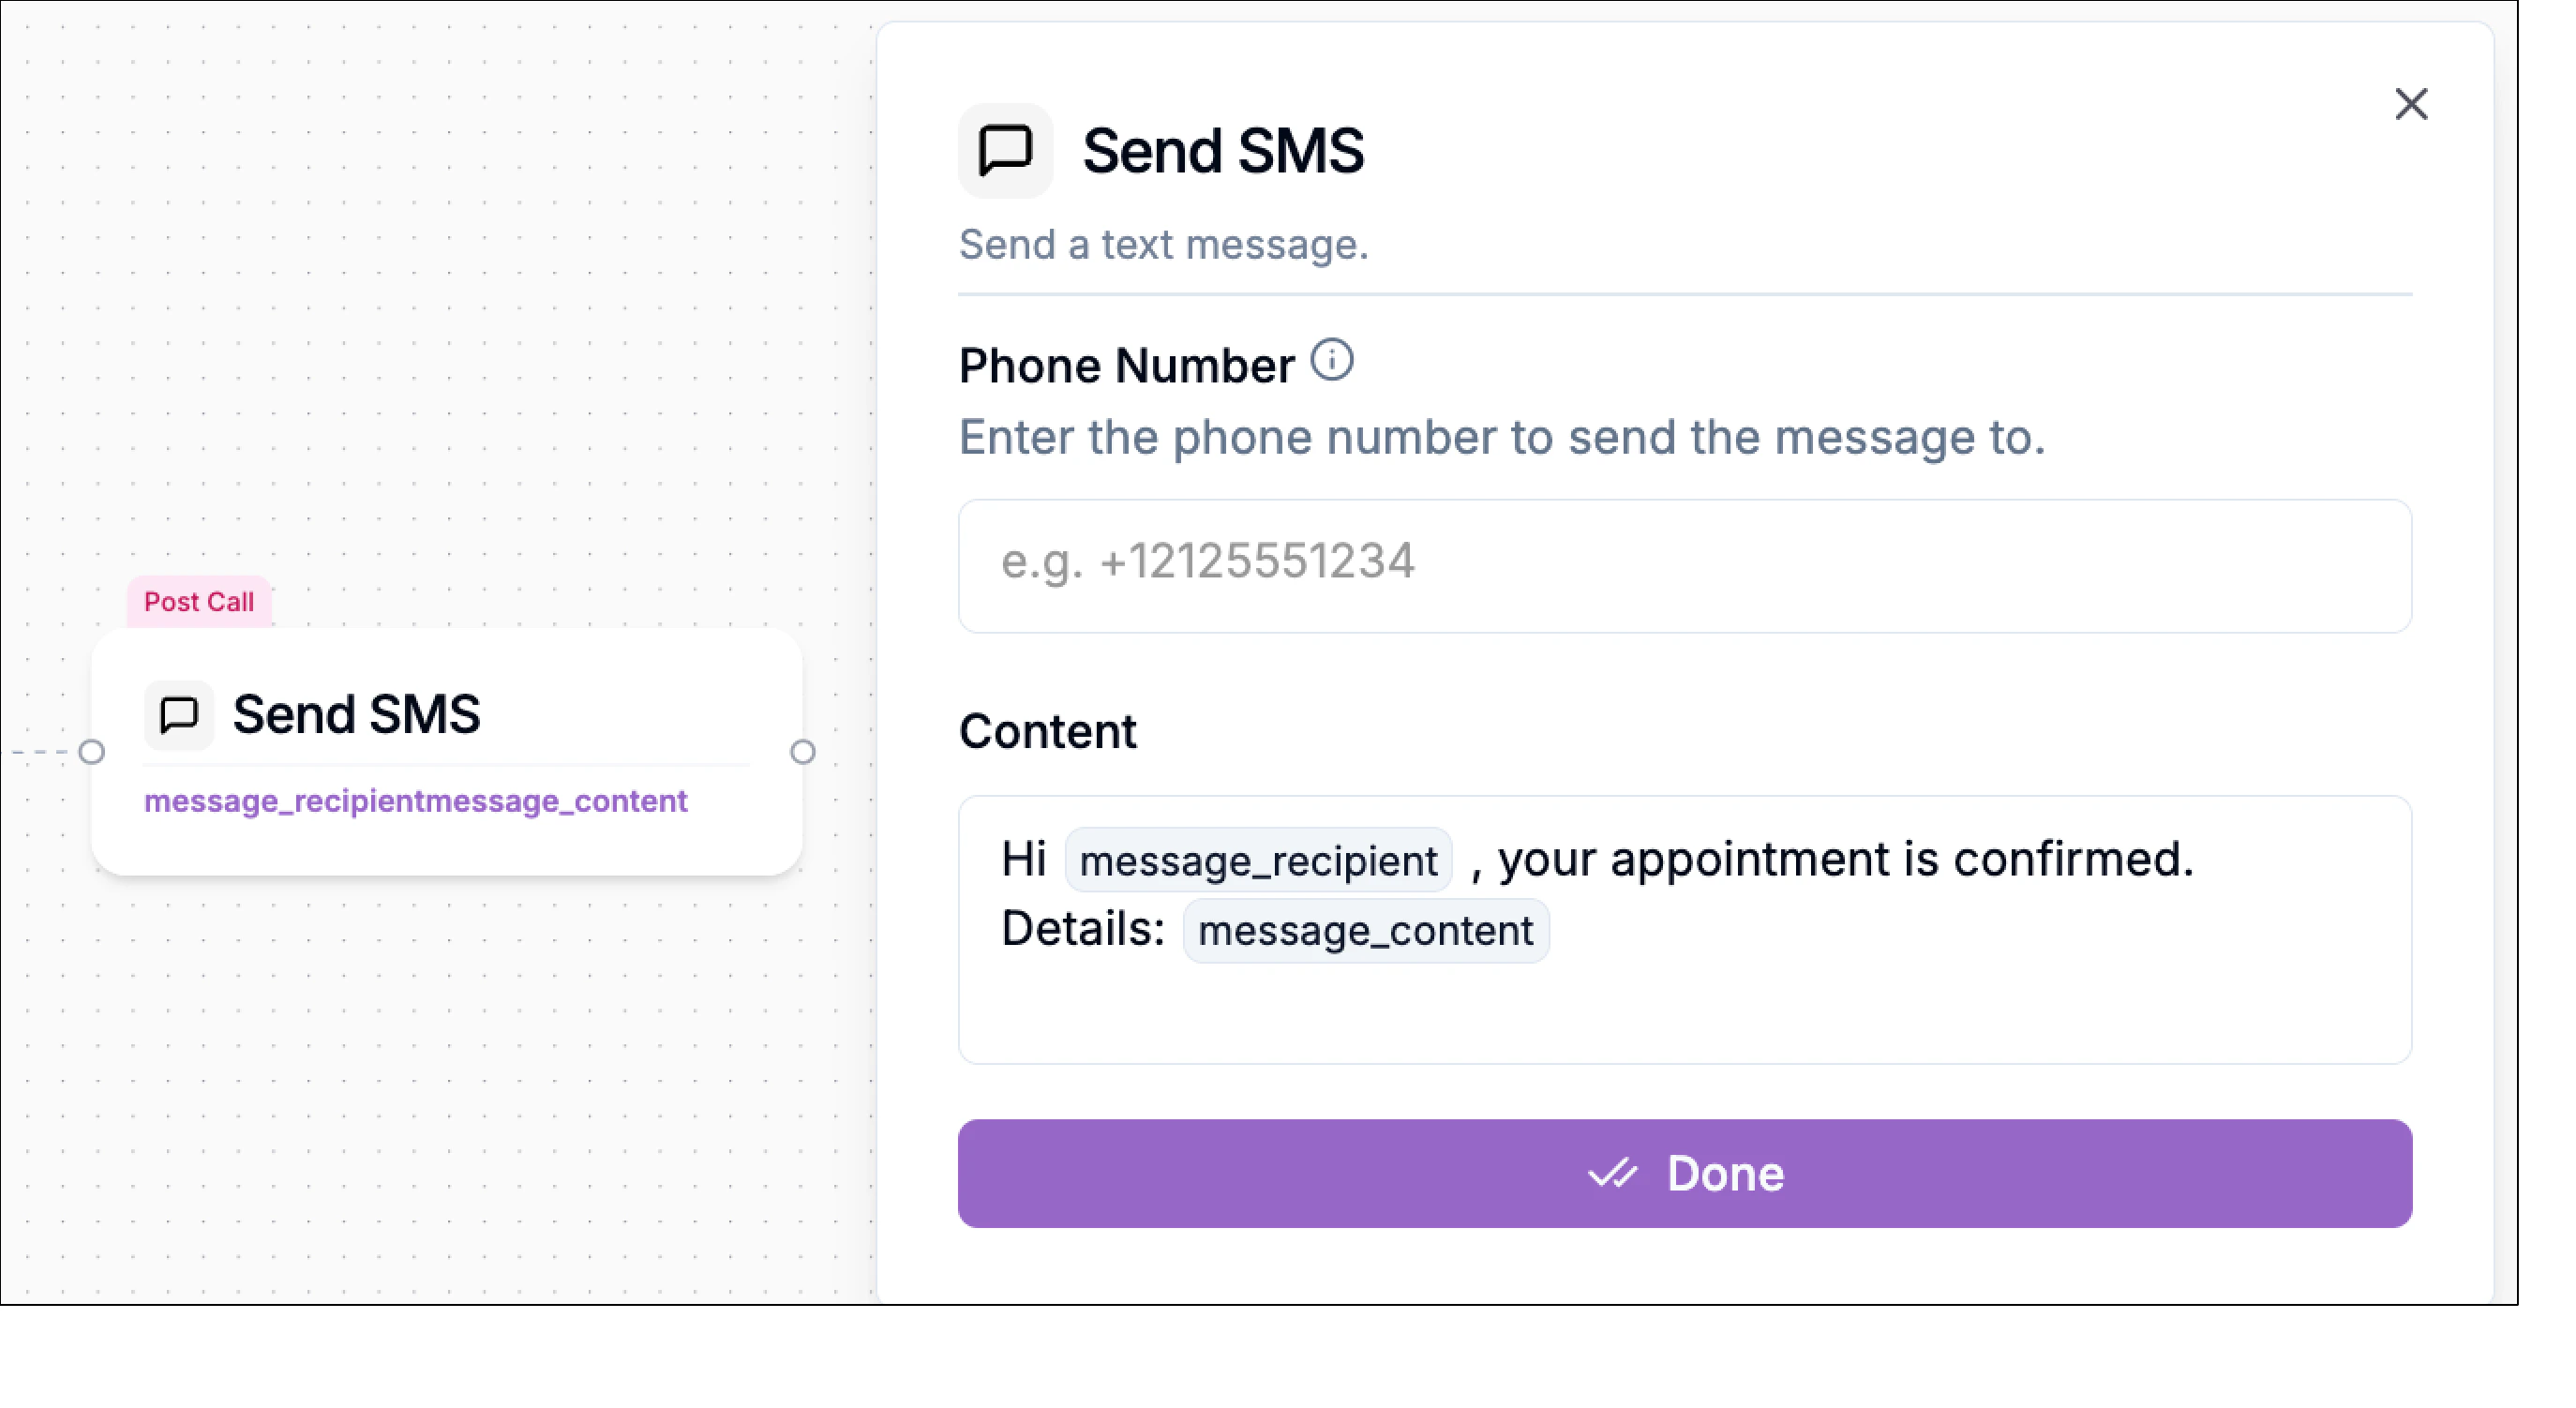Expand the Content section header
Viewport: 2576px width, 1408px height.
tap(1048, 730)
